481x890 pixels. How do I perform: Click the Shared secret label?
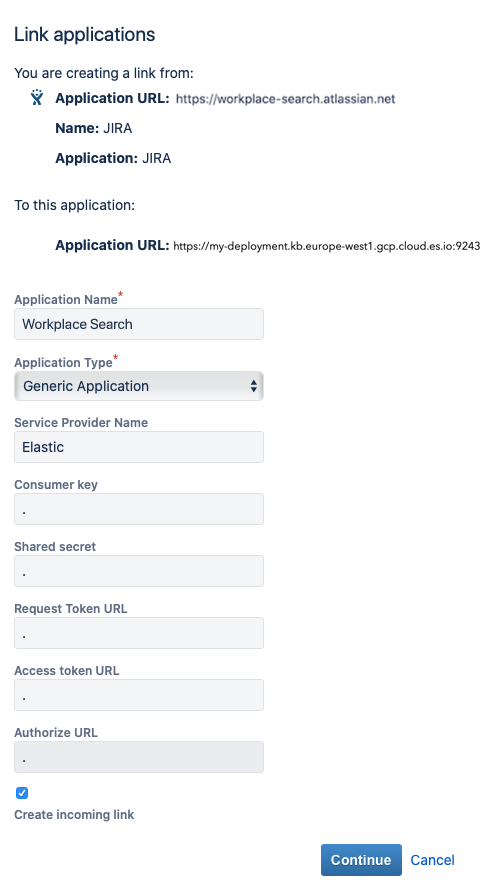(55, 547)
